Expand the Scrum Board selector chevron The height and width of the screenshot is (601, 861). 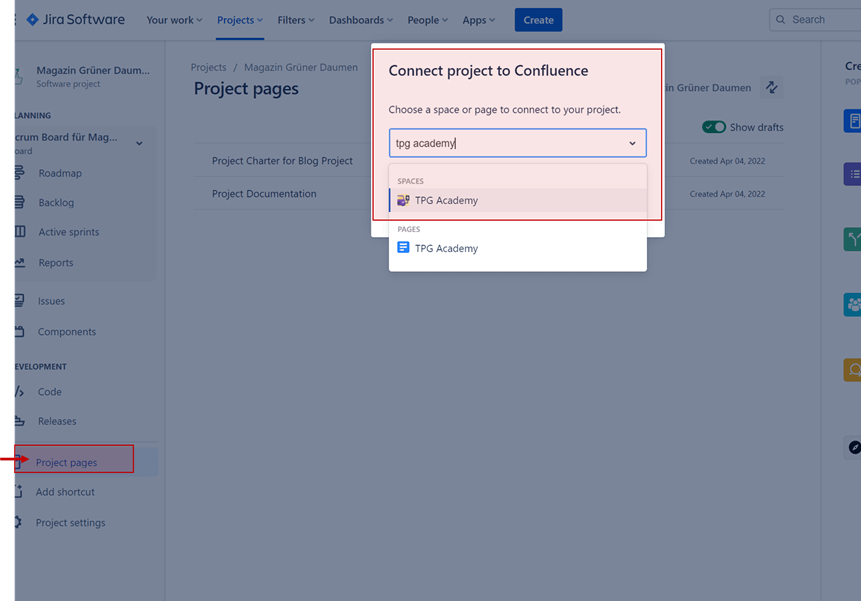click(x=139, y=144)
